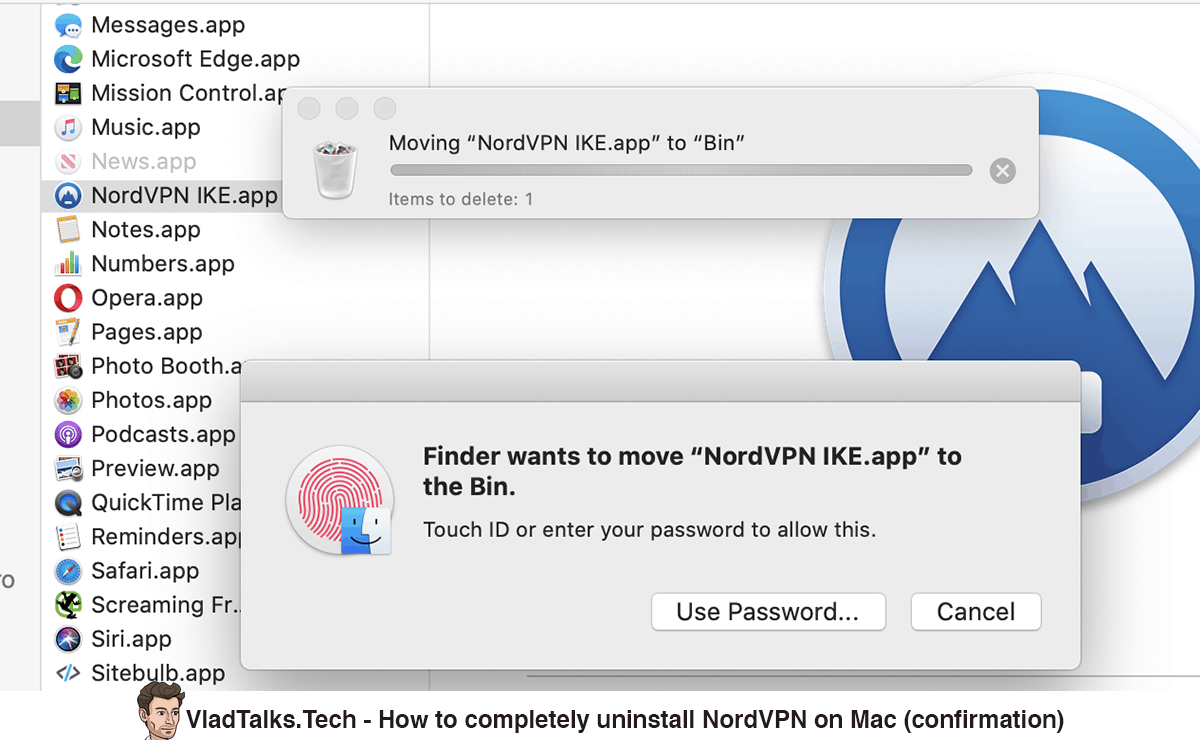
Task: Select the NordVPN IKE.app list row name
Action: (184, 195)
